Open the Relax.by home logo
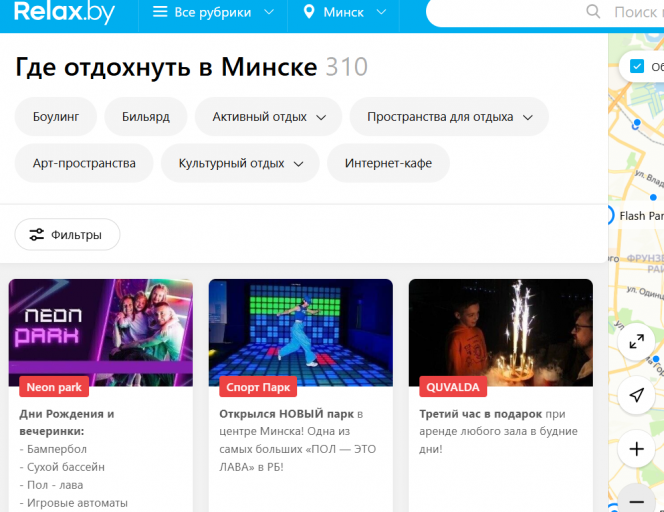Image resolution: width=664 pixels, height=512 pixels. point(64,12)
